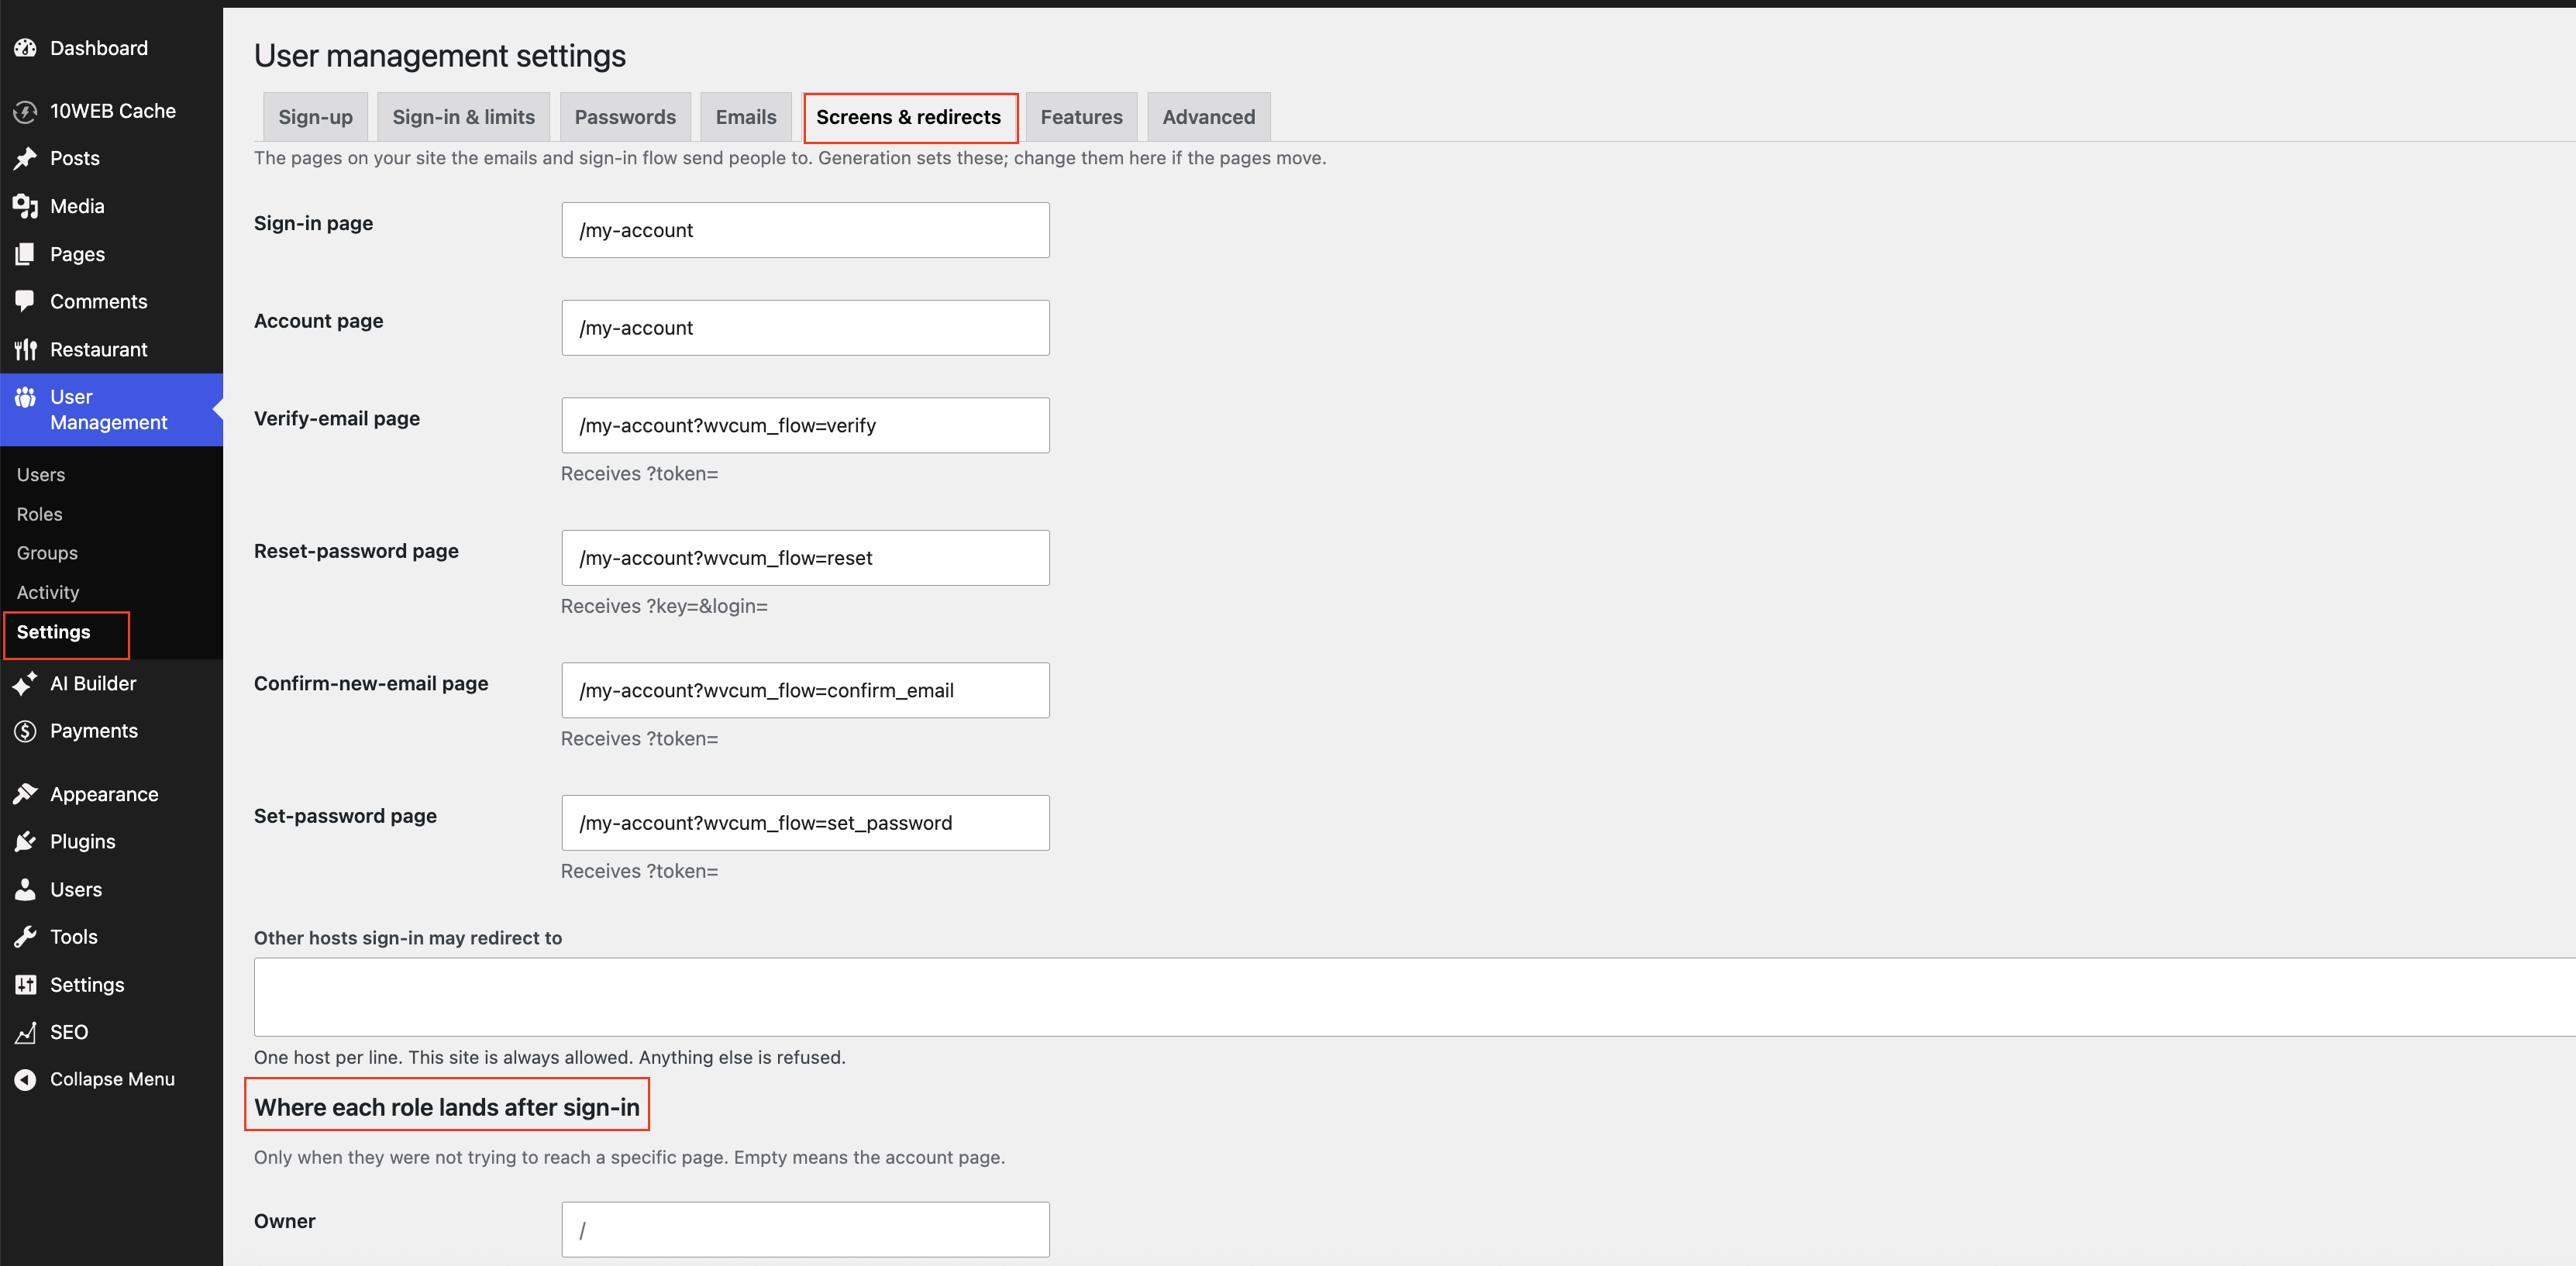
Task: Open the Users submenu under User Management
Action: click(x=41, y=474)
